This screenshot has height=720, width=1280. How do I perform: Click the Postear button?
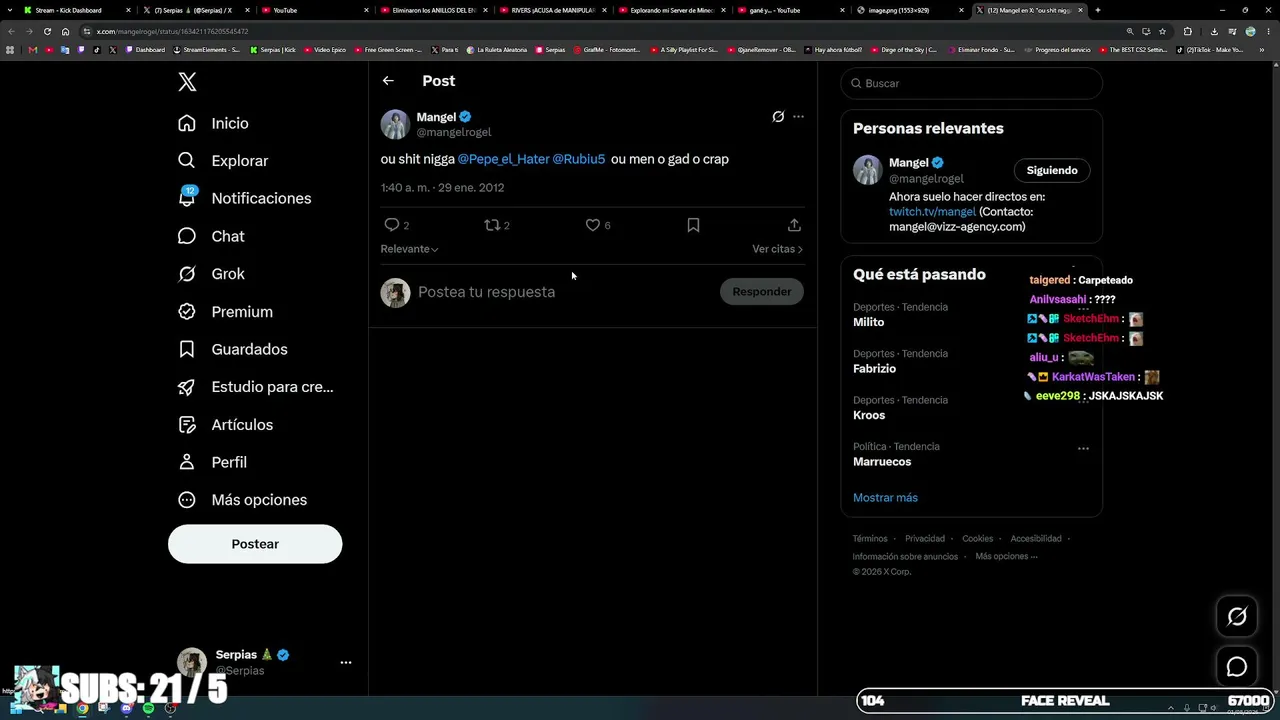pos(255,544)
